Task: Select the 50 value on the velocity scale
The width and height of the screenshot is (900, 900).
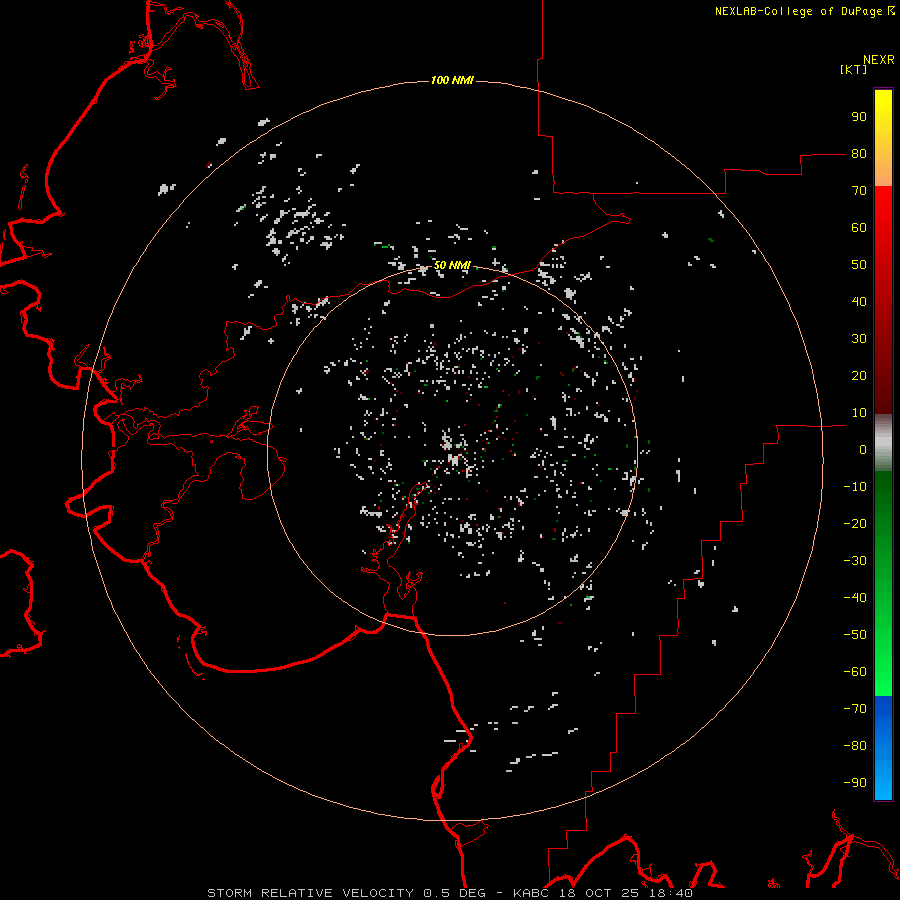Action: tap(859, 265)
